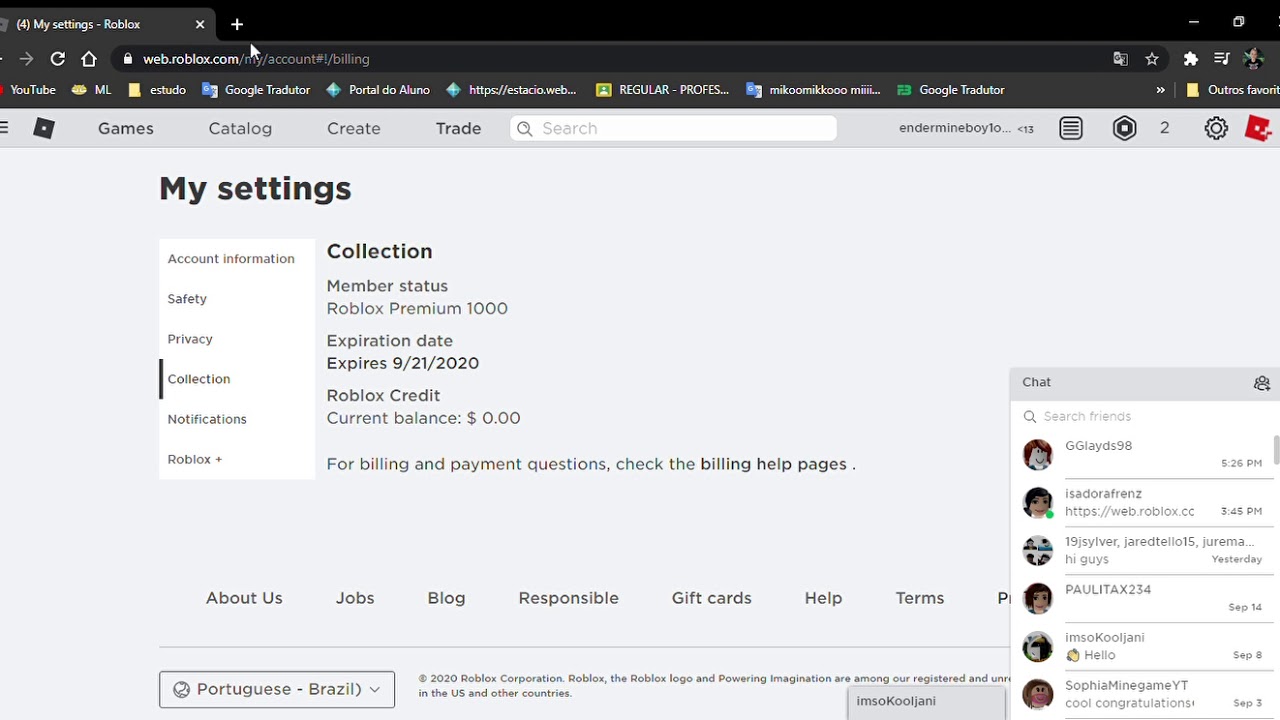Go to Catalog in Roblox navigation
Image resolution: width=1280 pixels, height=720 pixels.
click(x=240, y=128)
